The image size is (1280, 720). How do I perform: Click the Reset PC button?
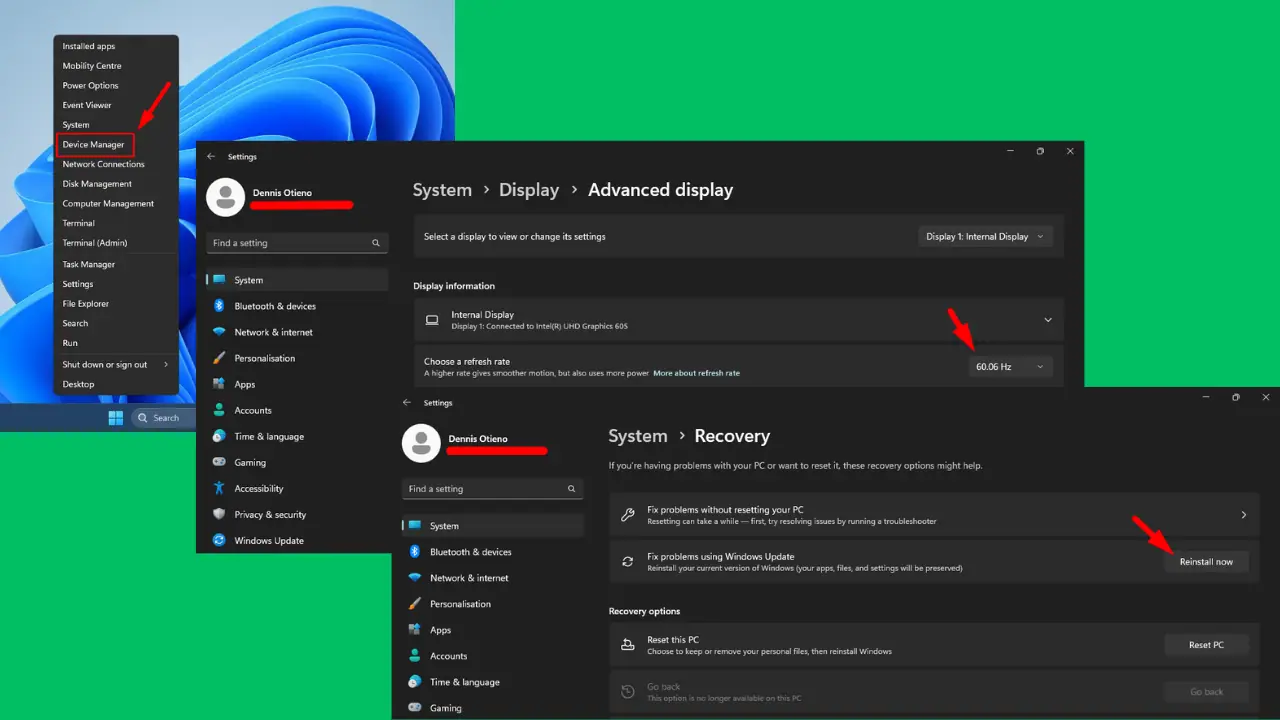coord(1206,645)
